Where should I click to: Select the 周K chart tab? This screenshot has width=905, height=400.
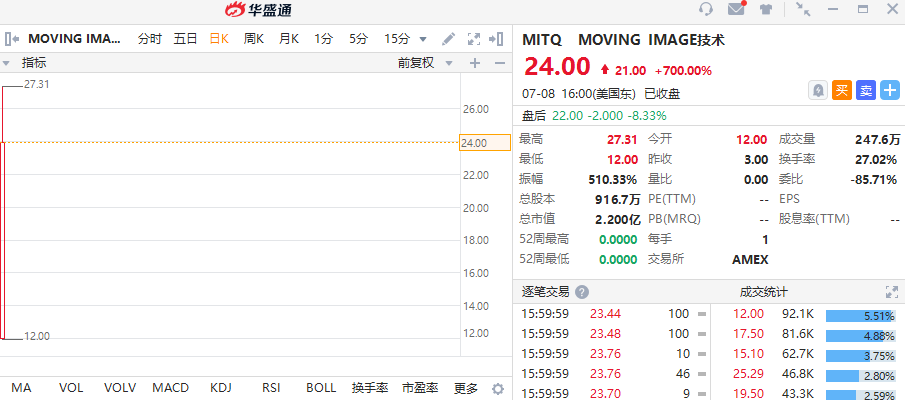click(253, 39)
